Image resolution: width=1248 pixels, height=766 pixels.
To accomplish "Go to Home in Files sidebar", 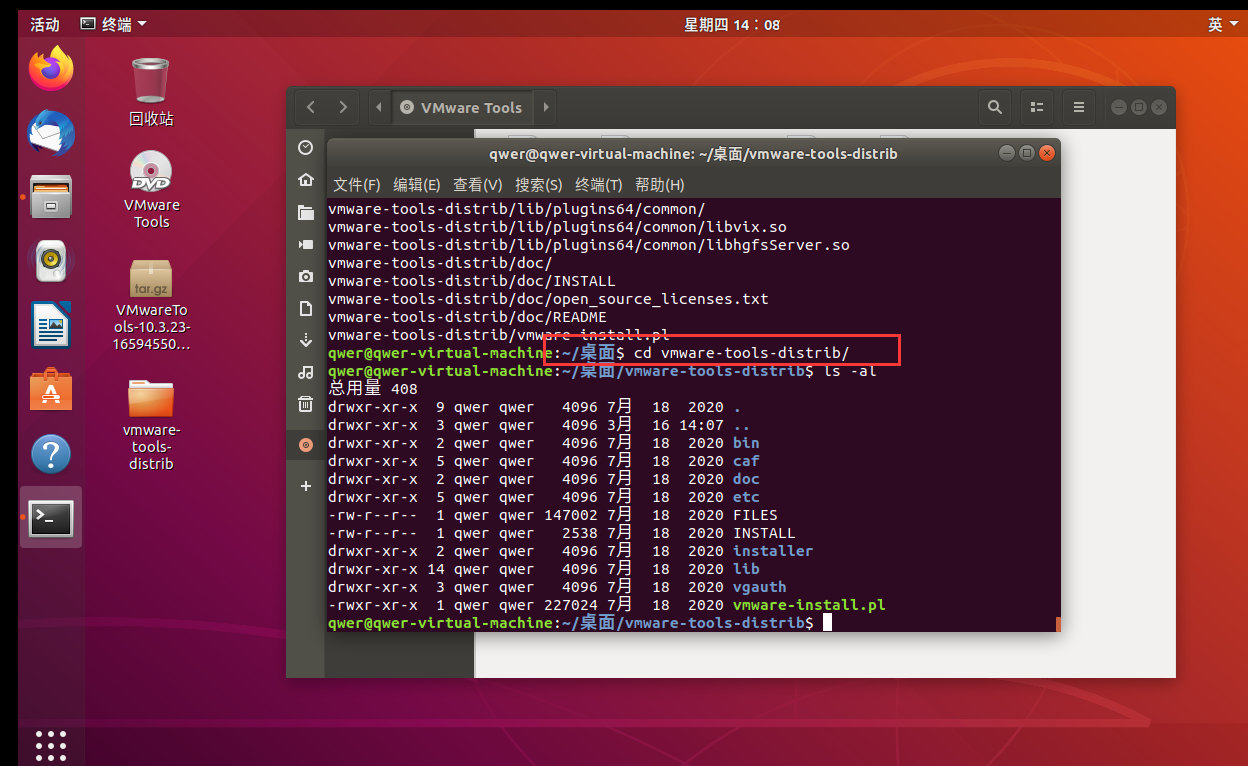I will [x=306, y=180].
